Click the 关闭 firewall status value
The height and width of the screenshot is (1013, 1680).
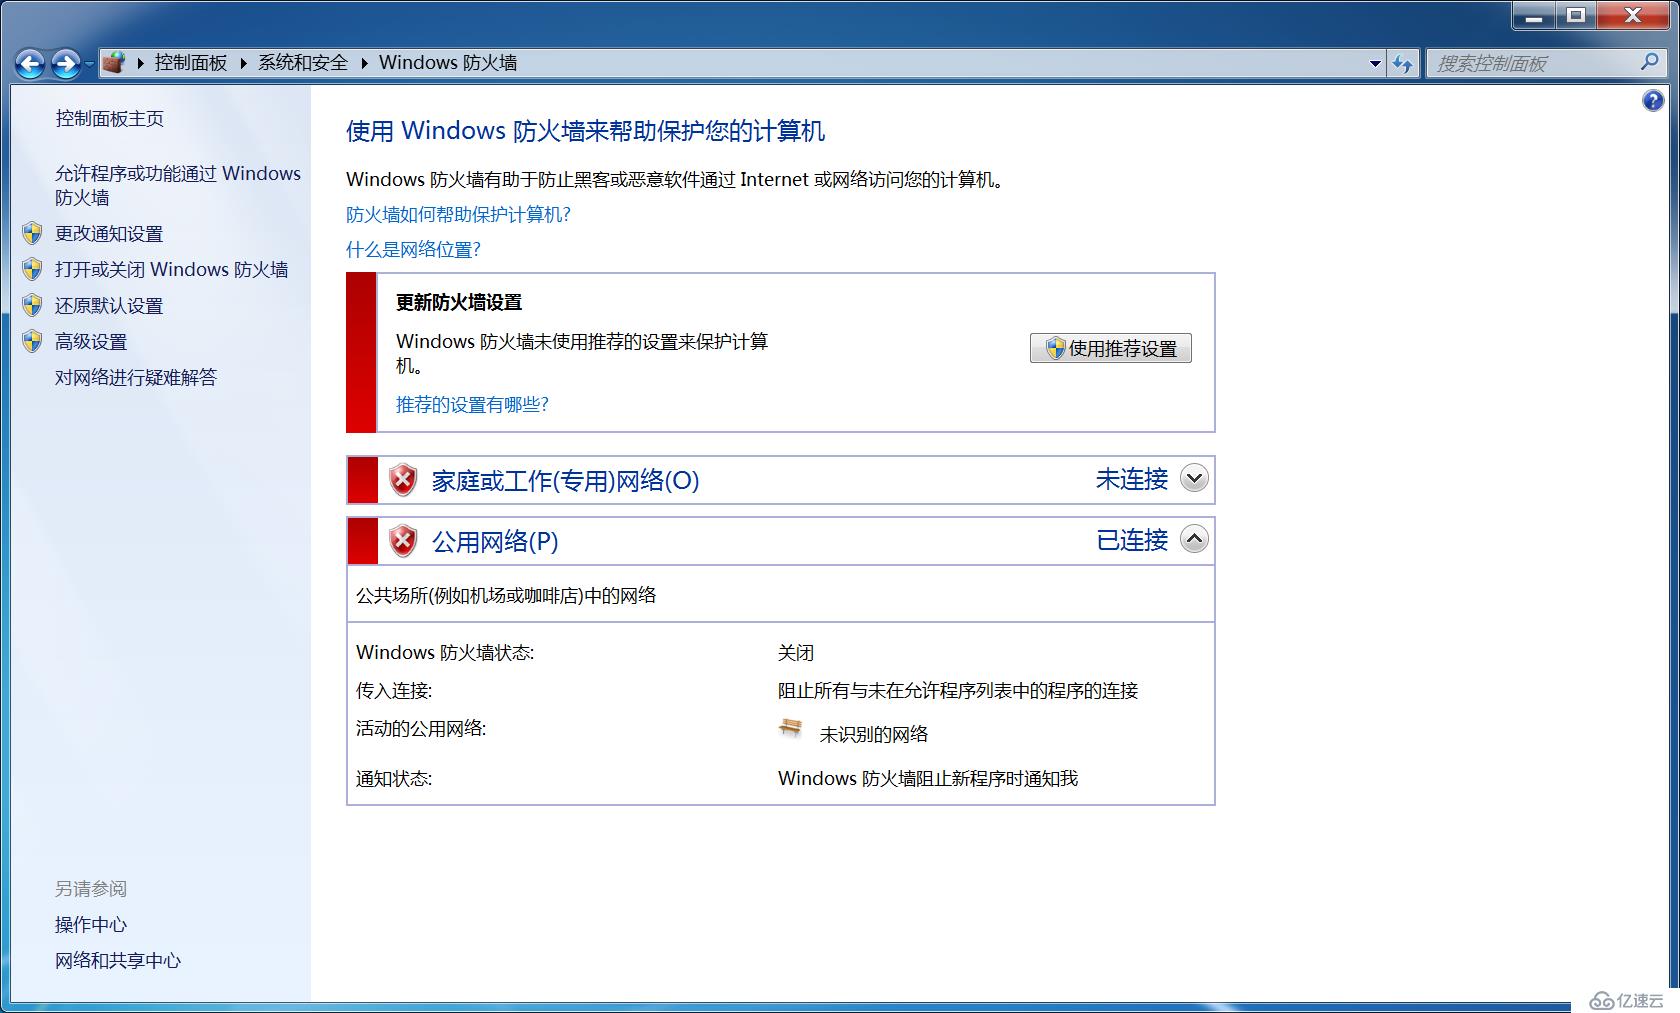click(x=796, y=652)
